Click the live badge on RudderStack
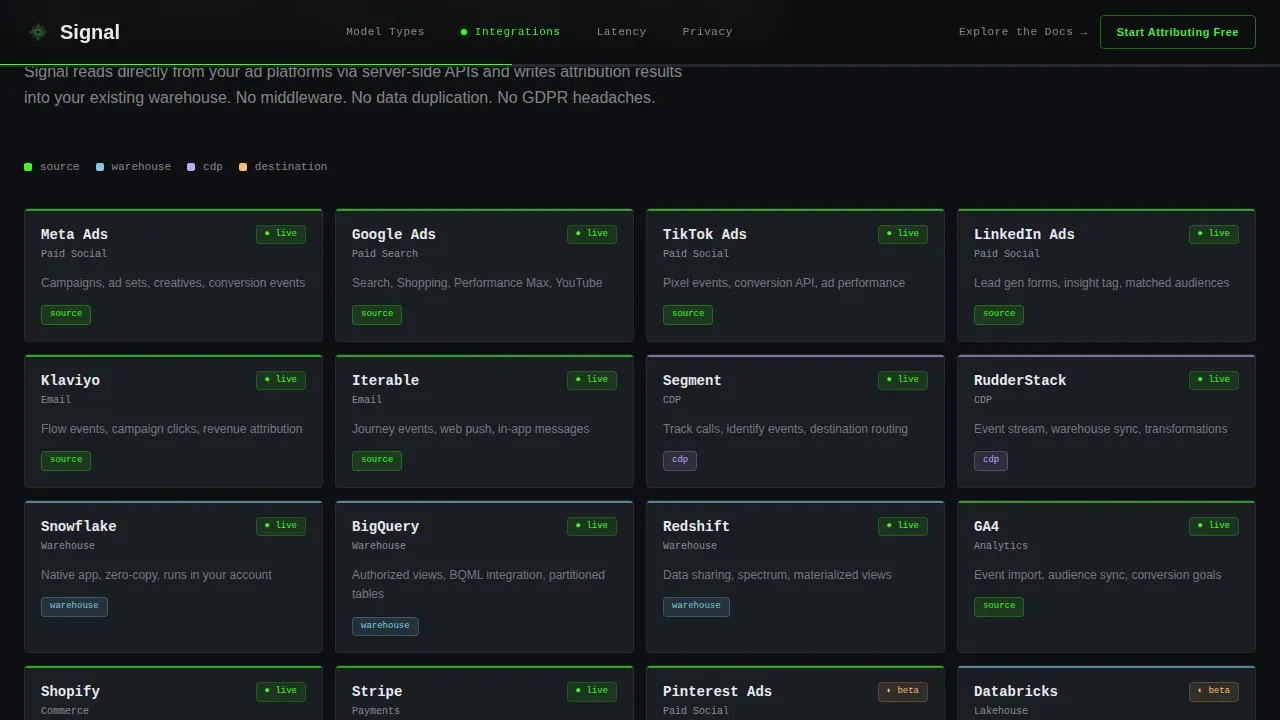The width and height of the screenshot is (1280, 720). pos(1214,380)
